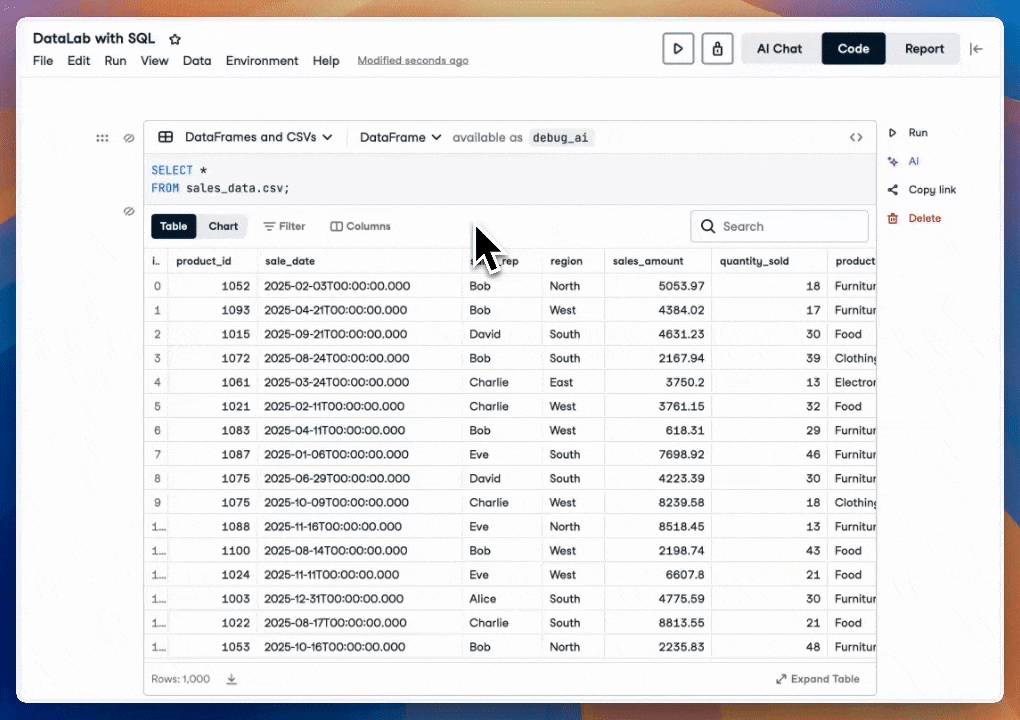Click the Filter lines icon
The width and height of the screenshot is (1020, 720).
(x=269, y=226)
